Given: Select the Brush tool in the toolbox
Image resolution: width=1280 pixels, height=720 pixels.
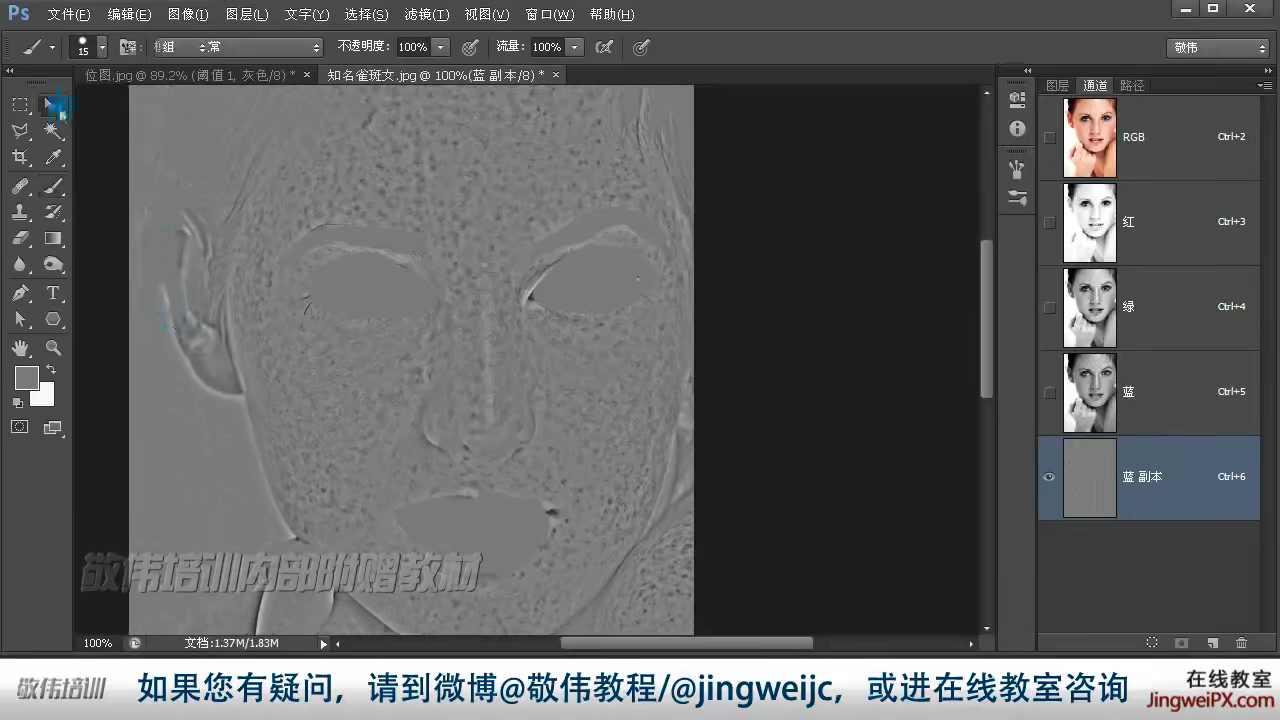Looking at the screenshot, I should pyautogui.click(x=53, y=186).
